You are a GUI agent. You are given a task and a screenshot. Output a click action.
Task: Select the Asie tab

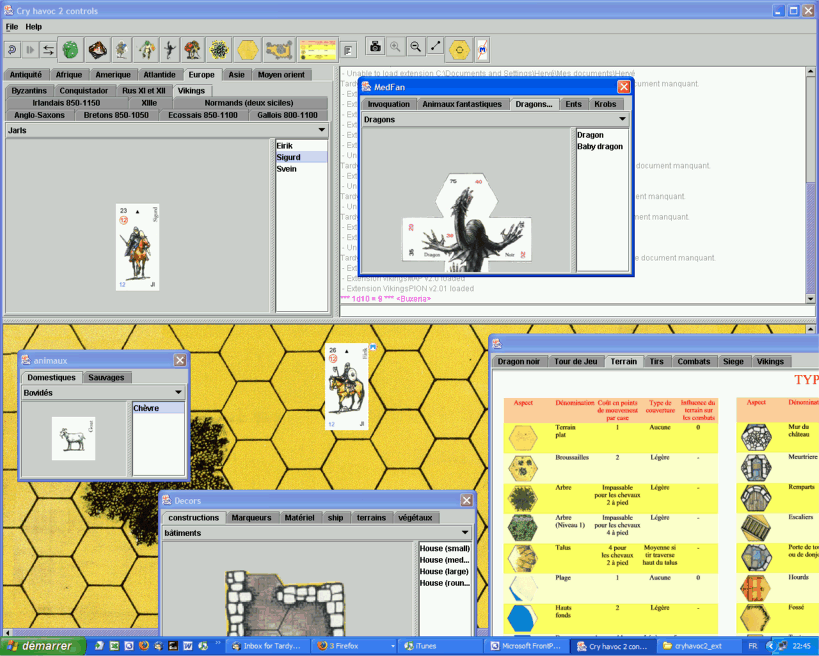pos(237,75)
